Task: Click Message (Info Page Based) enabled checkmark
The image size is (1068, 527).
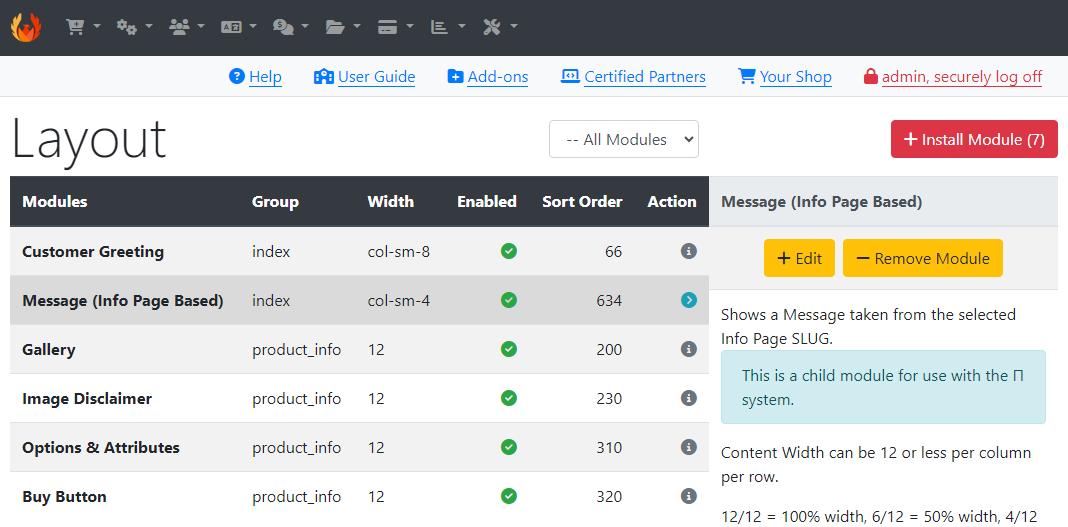Action: point(509,300)
